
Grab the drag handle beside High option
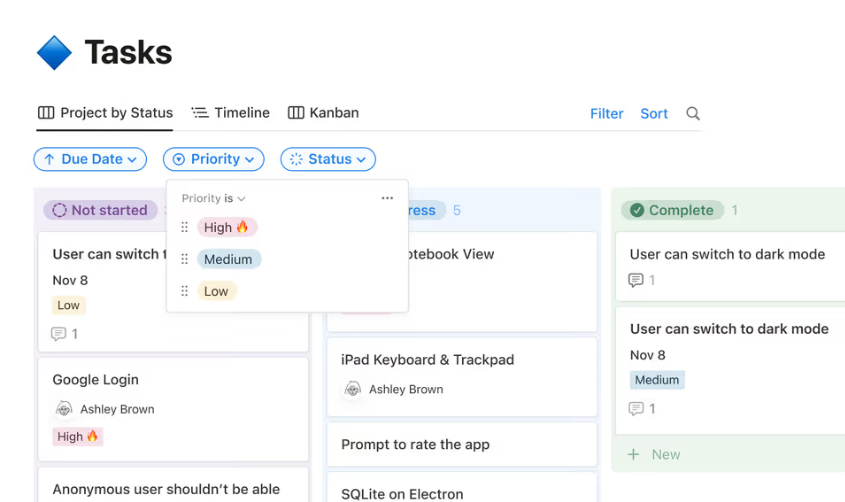coord(184,227)
